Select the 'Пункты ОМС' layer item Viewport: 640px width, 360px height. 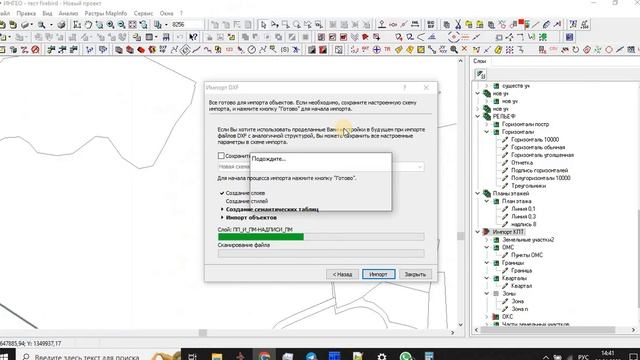pos(527,255)
